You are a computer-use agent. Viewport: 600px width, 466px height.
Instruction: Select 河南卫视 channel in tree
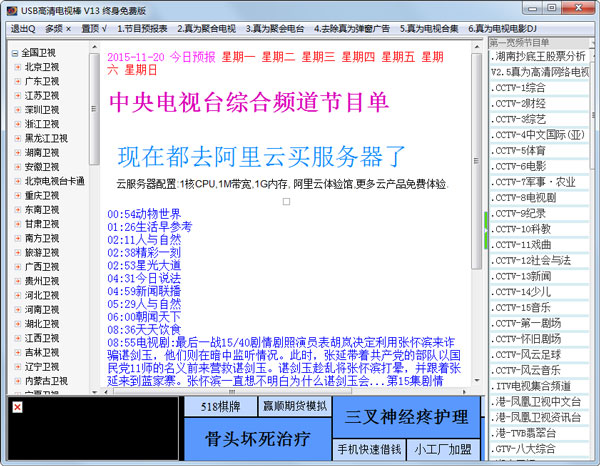[x=42, y=310]
